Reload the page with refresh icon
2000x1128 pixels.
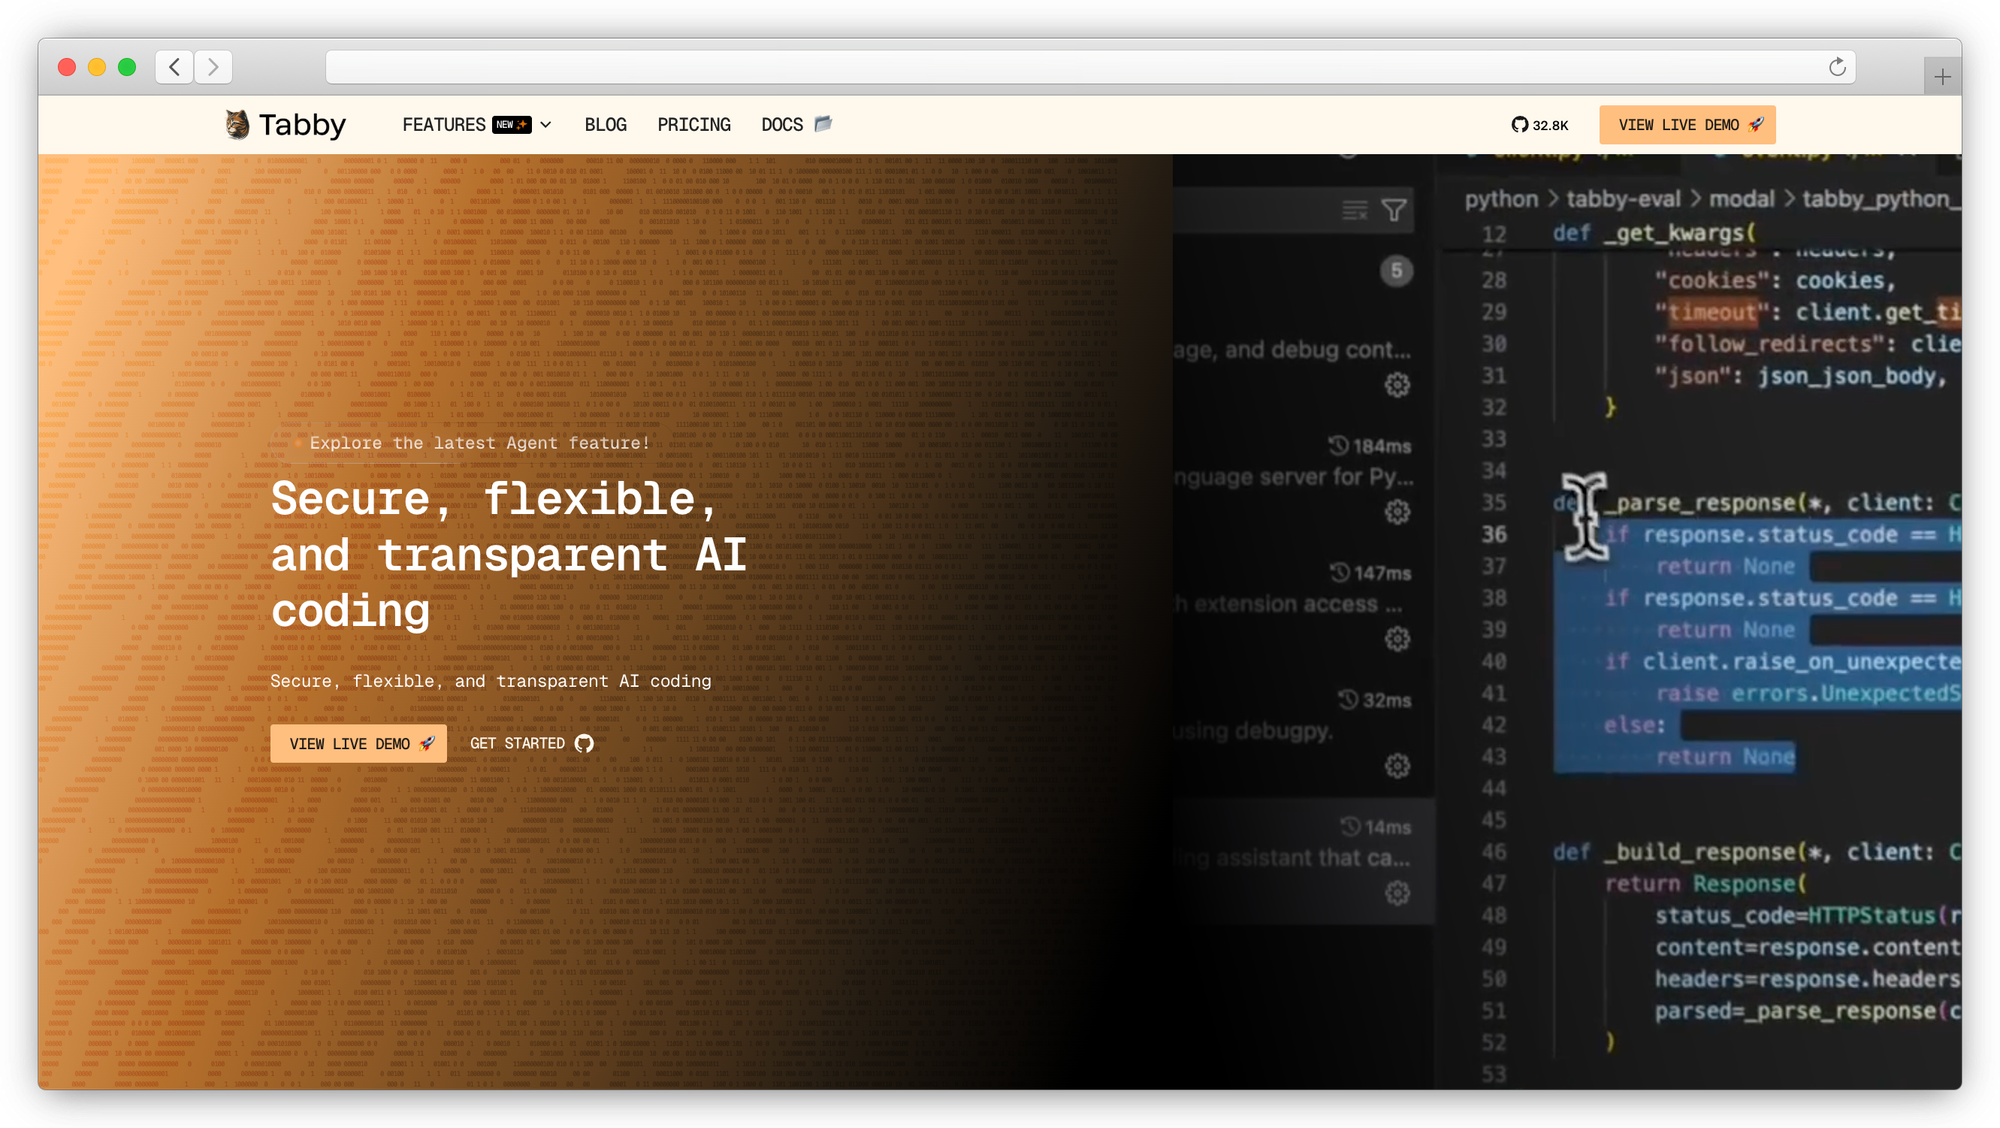pyautogui.click(x=1837, y=67)
